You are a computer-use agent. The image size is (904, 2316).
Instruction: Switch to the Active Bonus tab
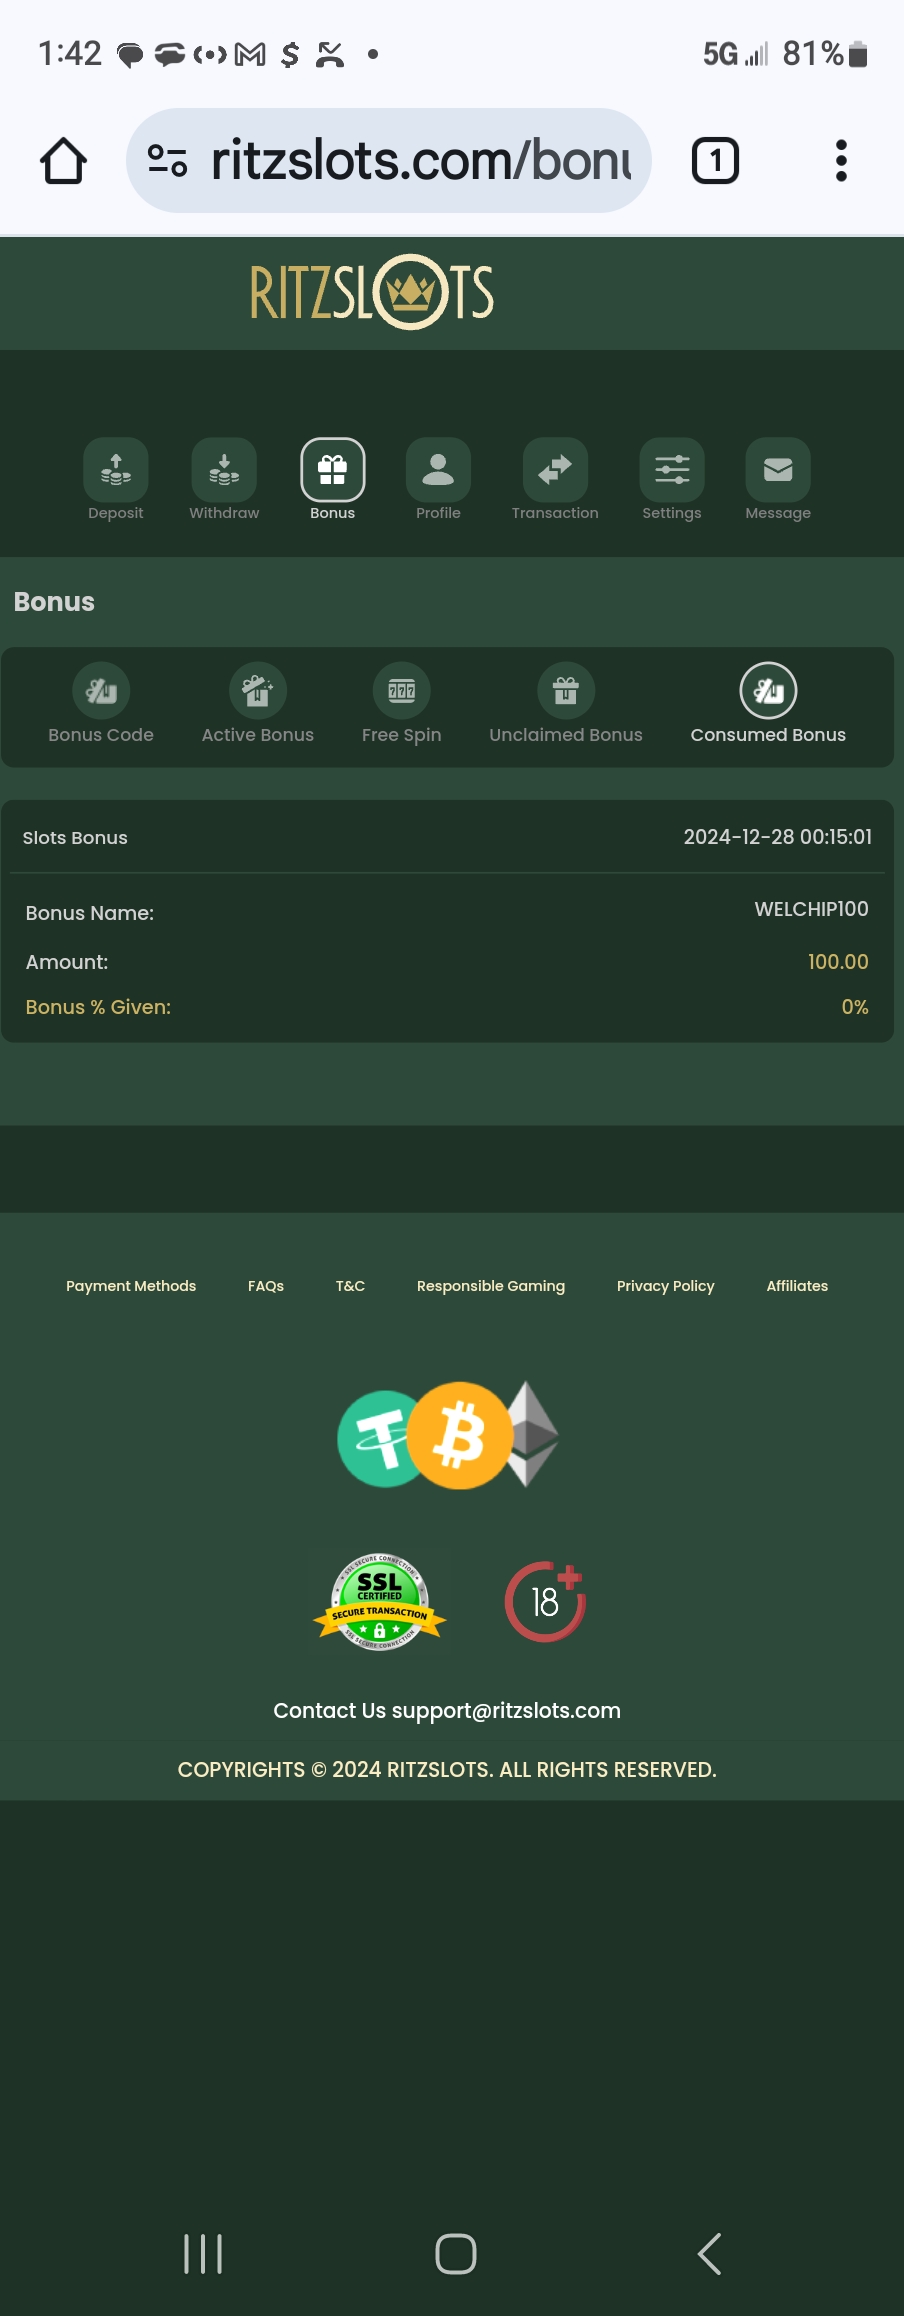258,706
